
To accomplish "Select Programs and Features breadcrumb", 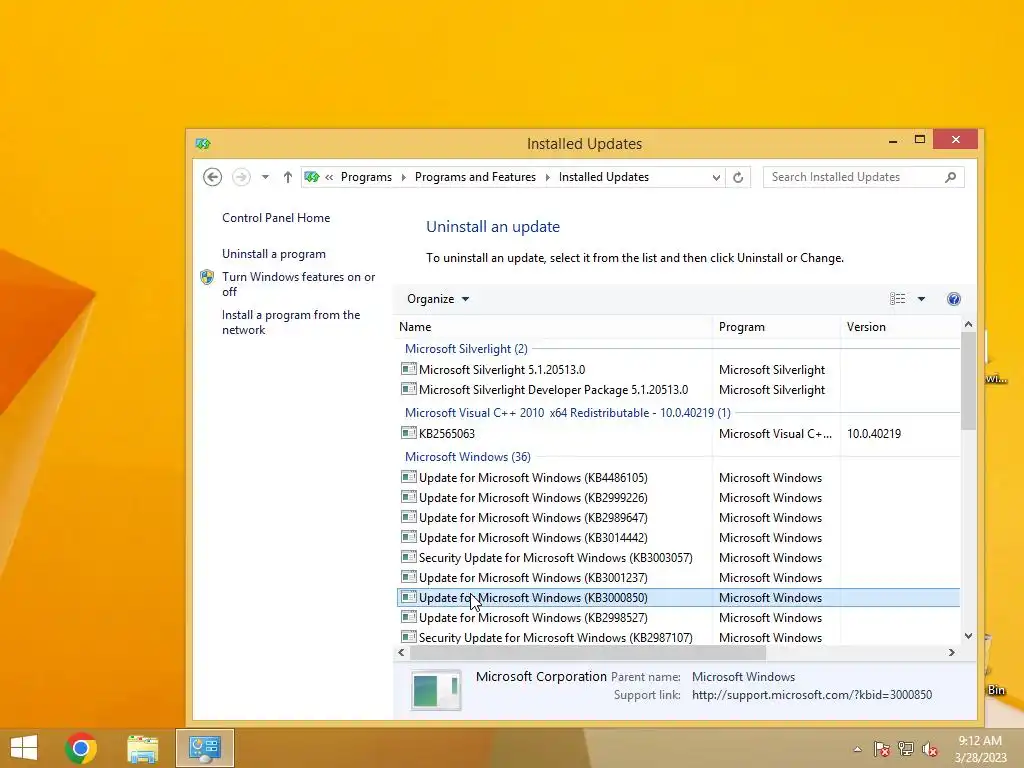I will tap(475, 177).
